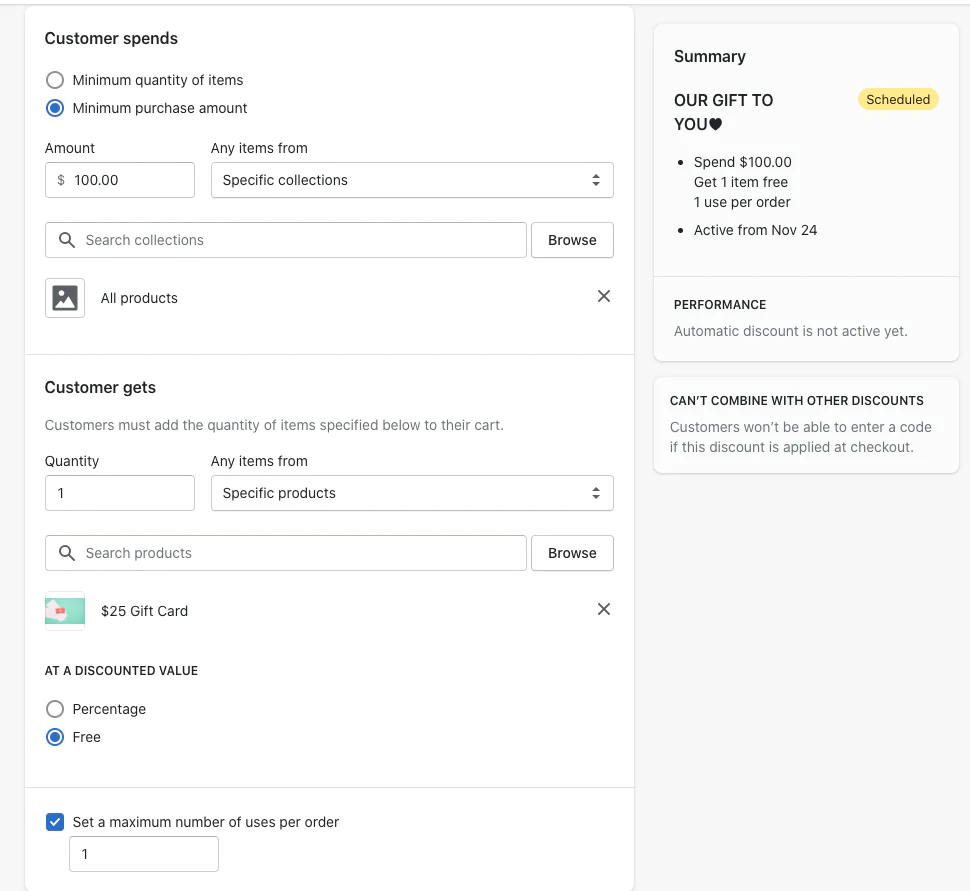
Task: Click into the Search products field
Action: click(300, 553)
